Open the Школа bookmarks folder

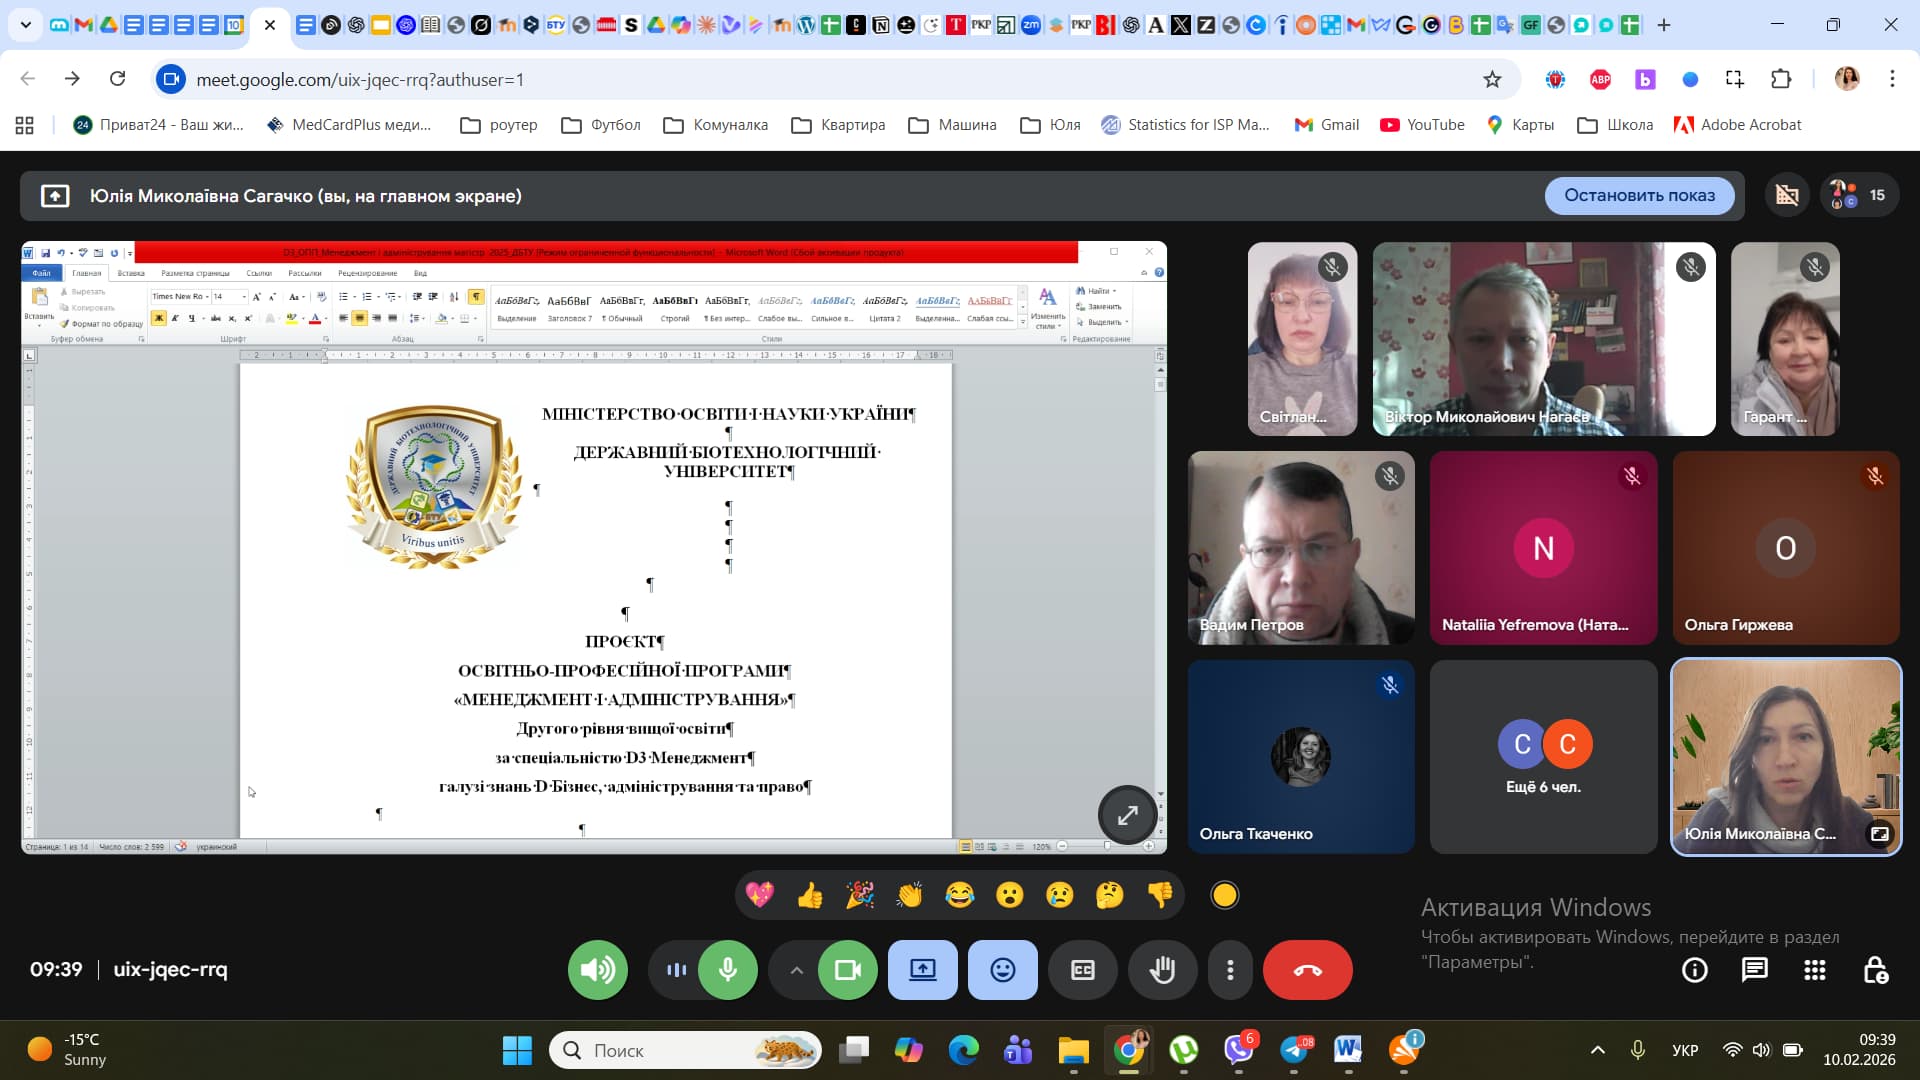pyautogui.click(x=1615, y=125)
